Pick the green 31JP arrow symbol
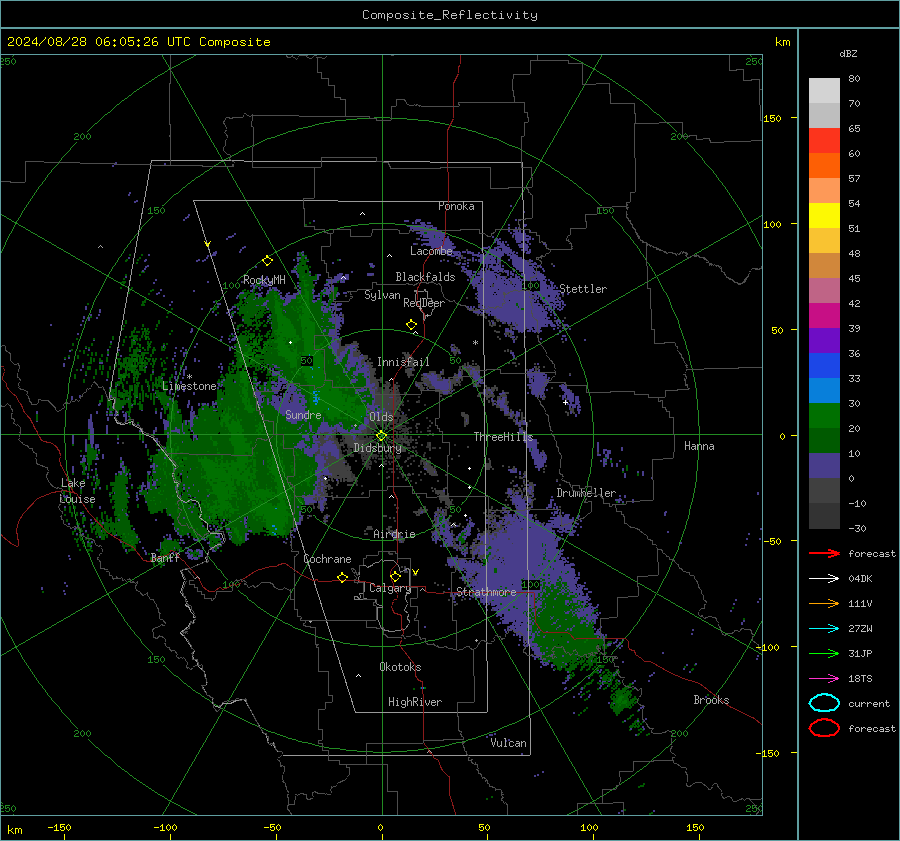Screen dimensions: 900x841 (824, 653)
